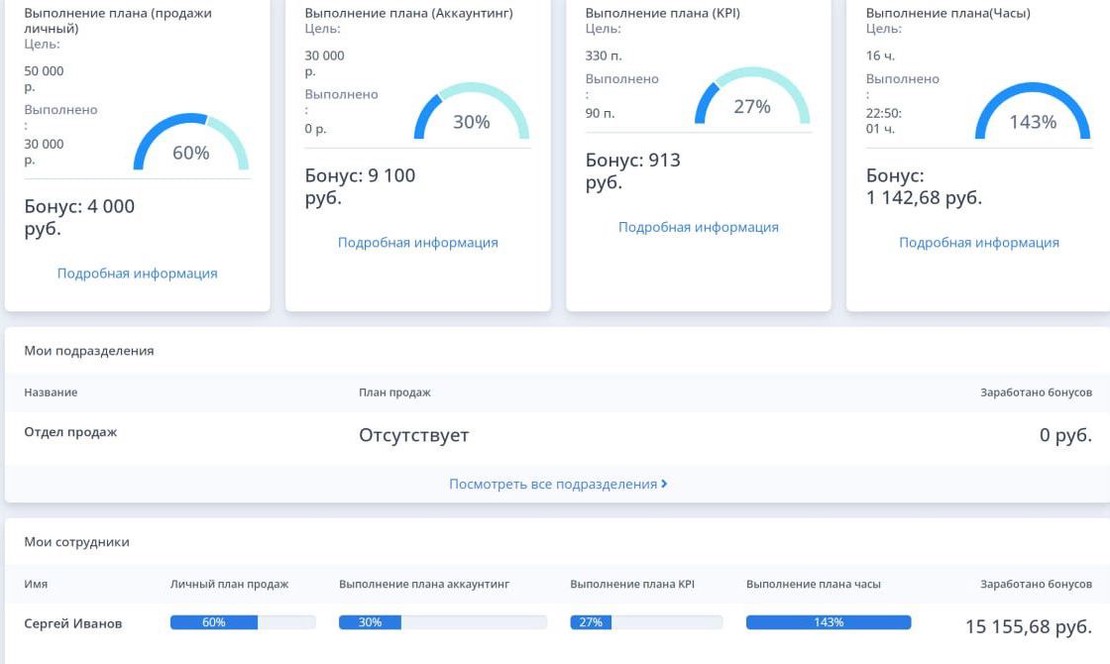The image size is (1110, 664).
Task: Open Подробная информация in personal sales card
Action: 137,273
